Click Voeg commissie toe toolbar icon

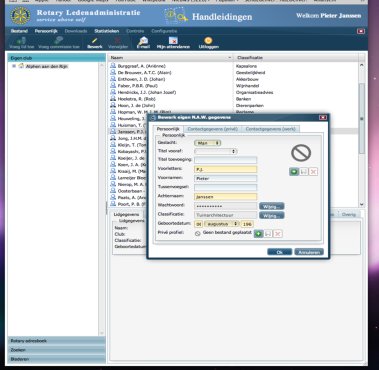[x=59, y=43]
